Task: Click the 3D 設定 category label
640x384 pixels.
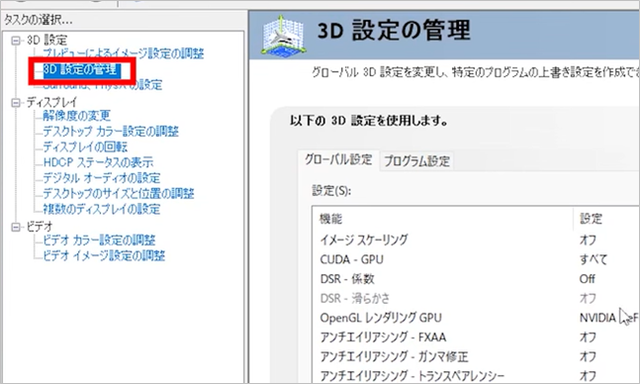Action: tap(47, 40)
